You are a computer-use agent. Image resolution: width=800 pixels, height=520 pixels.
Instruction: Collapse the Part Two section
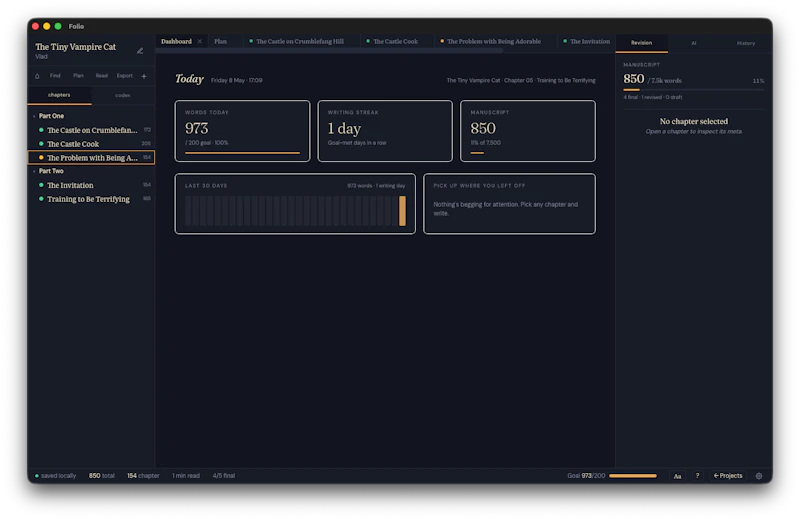click(x=34, y=171)
